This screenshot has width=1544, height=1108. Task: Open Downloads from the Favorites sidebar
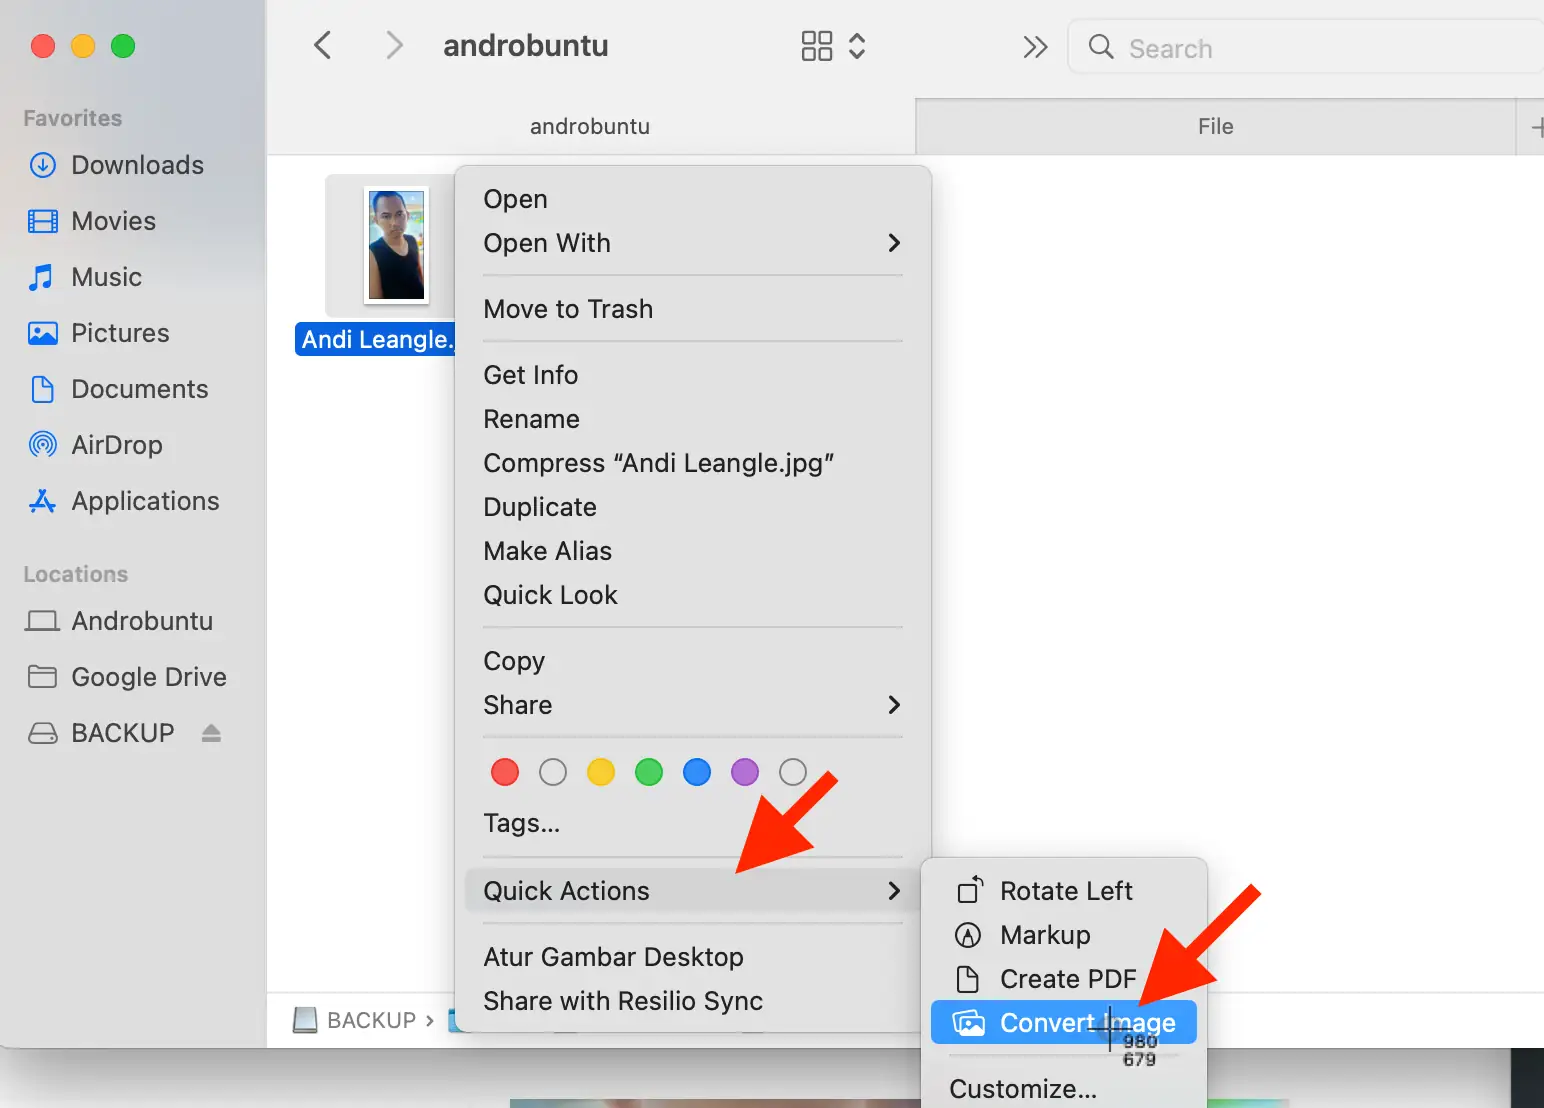click(x=137, y=165)
